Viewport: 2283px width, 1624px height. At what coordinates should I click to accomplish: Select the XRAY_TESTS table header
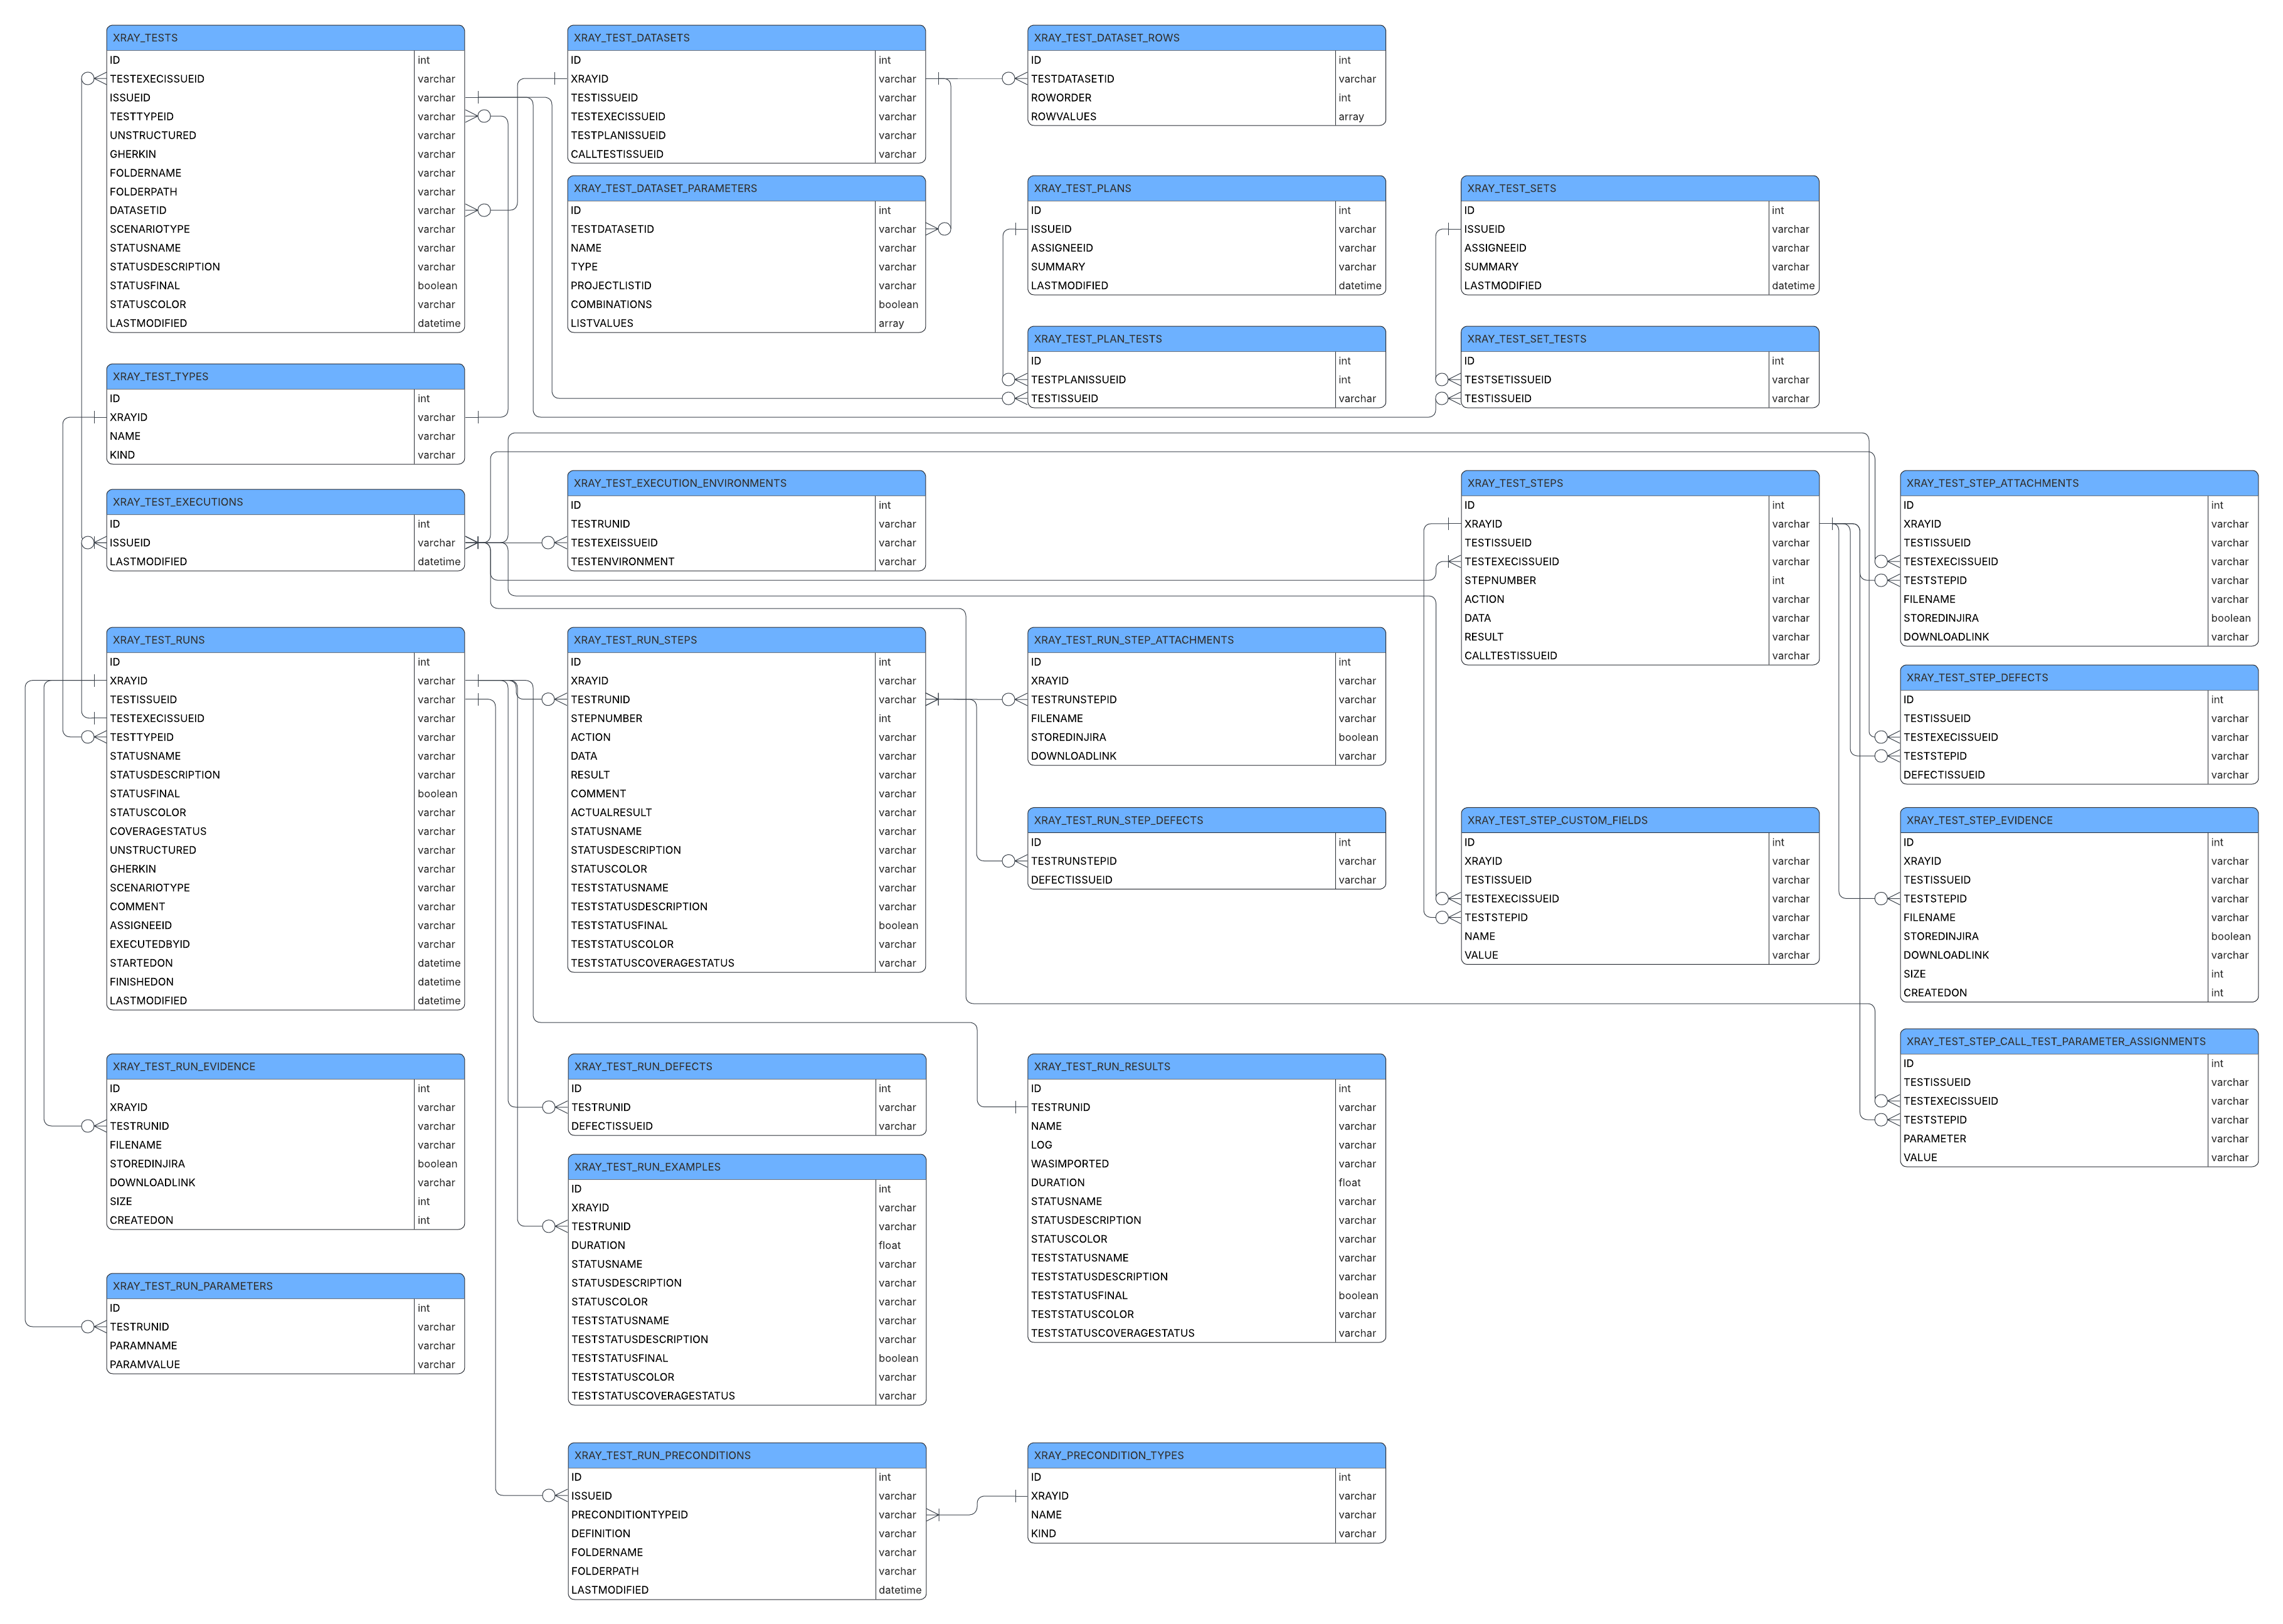pos(285,38)
